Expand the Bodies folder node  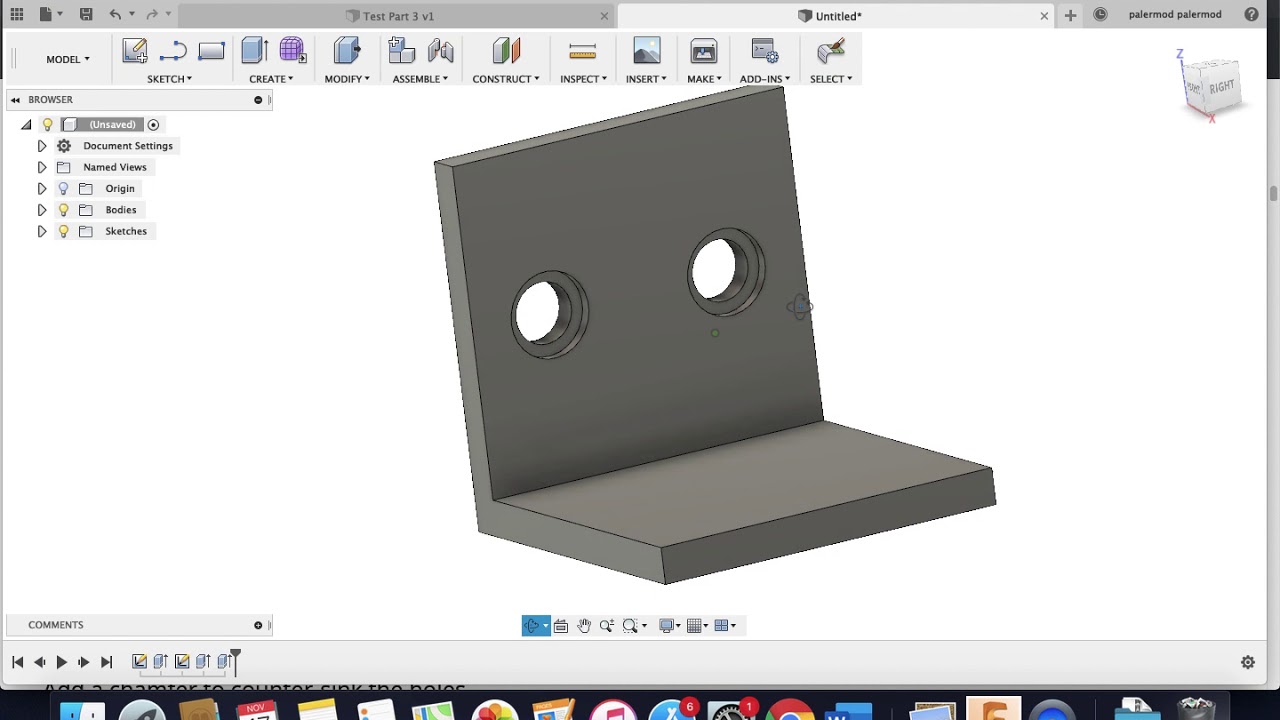42,210
